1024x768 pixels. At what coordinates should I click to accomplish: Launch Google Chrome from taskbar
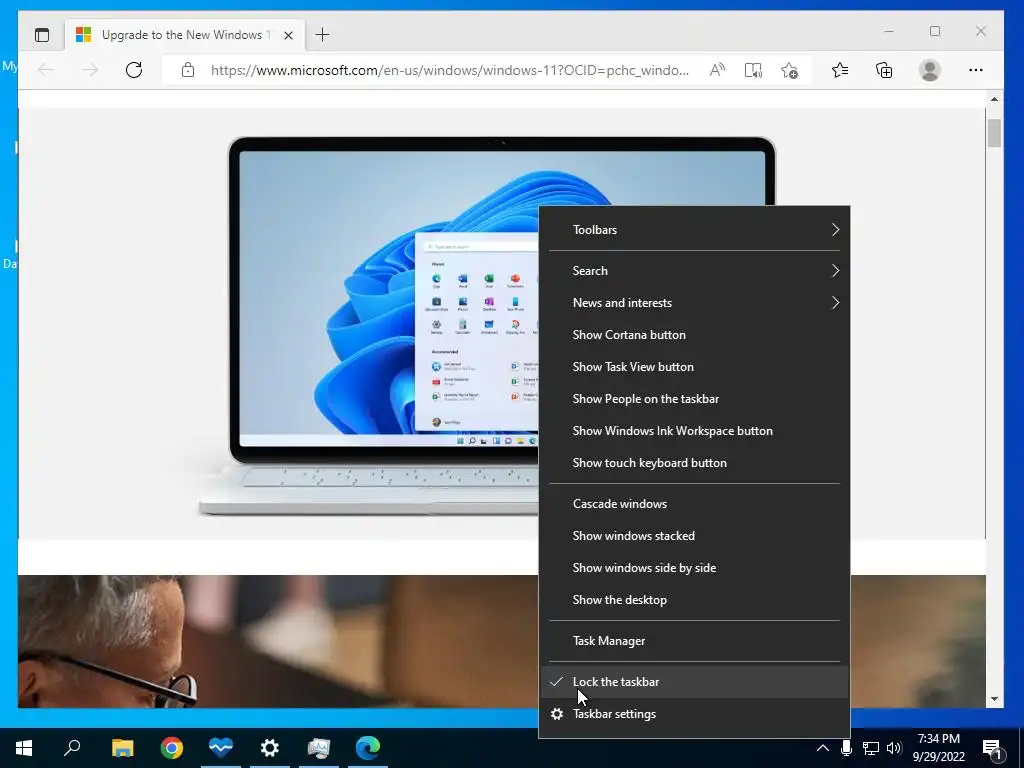(172, 748)
